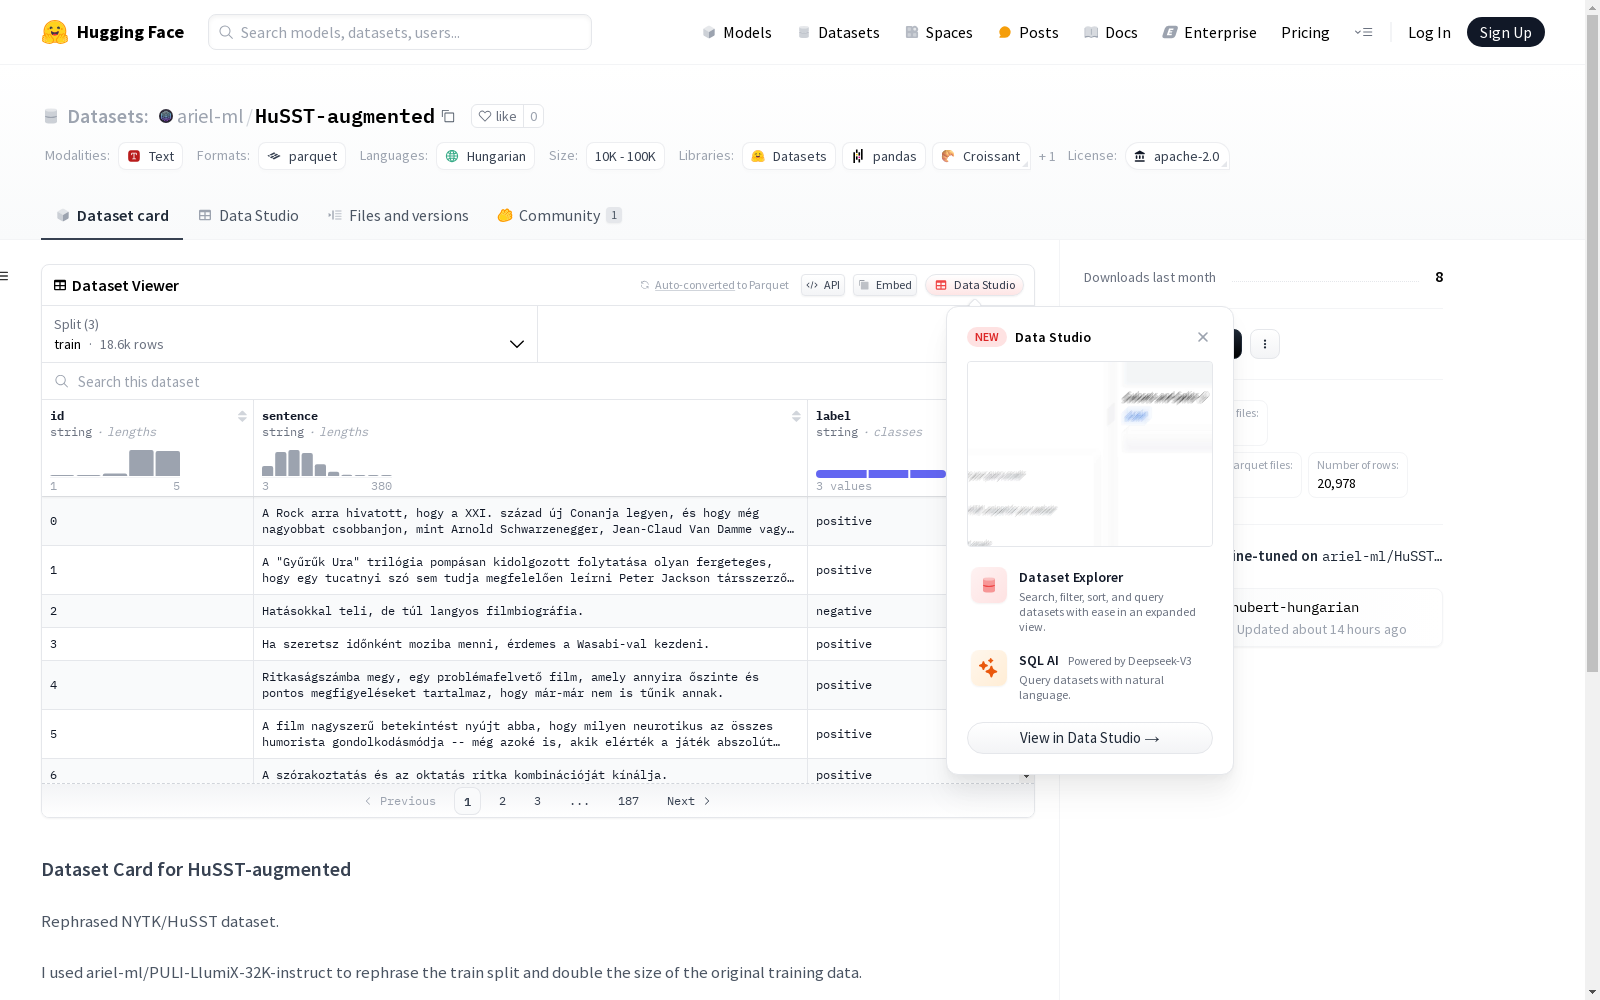Click the label classes distribution bar
Screen dimensions: 1600x1000
[881, 474]
